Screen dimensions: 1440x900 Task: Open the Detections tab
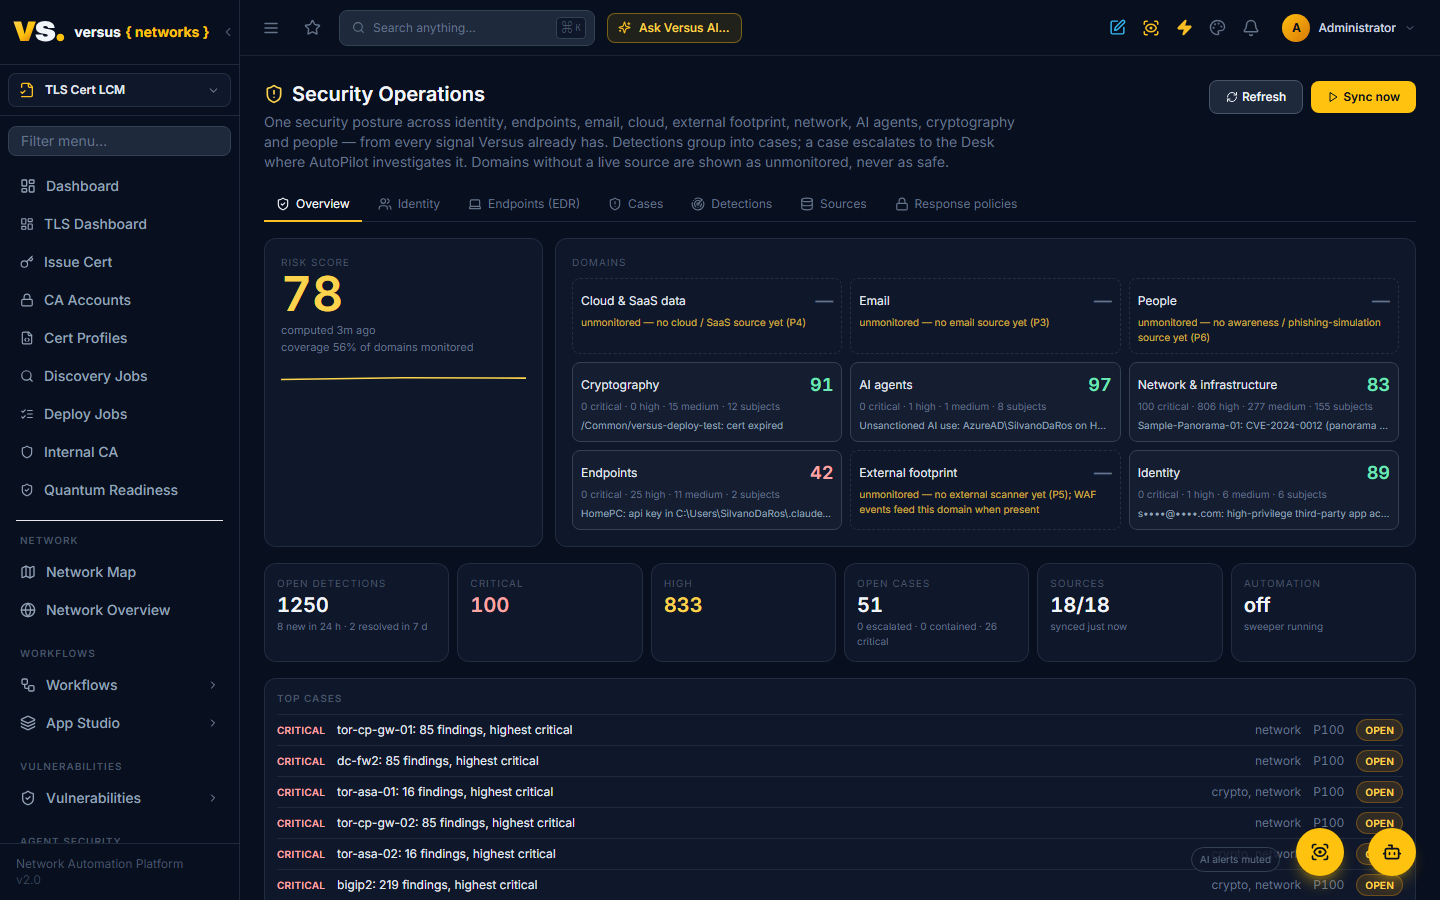(732, 204)
